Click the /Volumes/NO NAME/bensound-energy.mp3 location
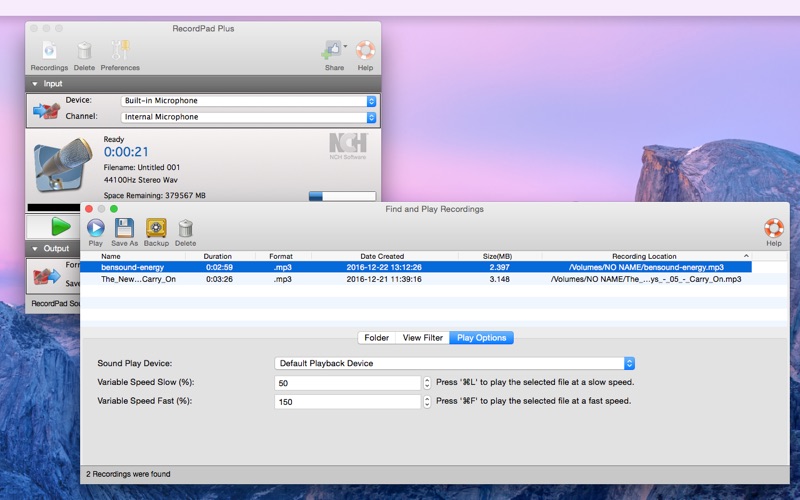The height and width of the screenshot is (500, 800). pos(646,267)
